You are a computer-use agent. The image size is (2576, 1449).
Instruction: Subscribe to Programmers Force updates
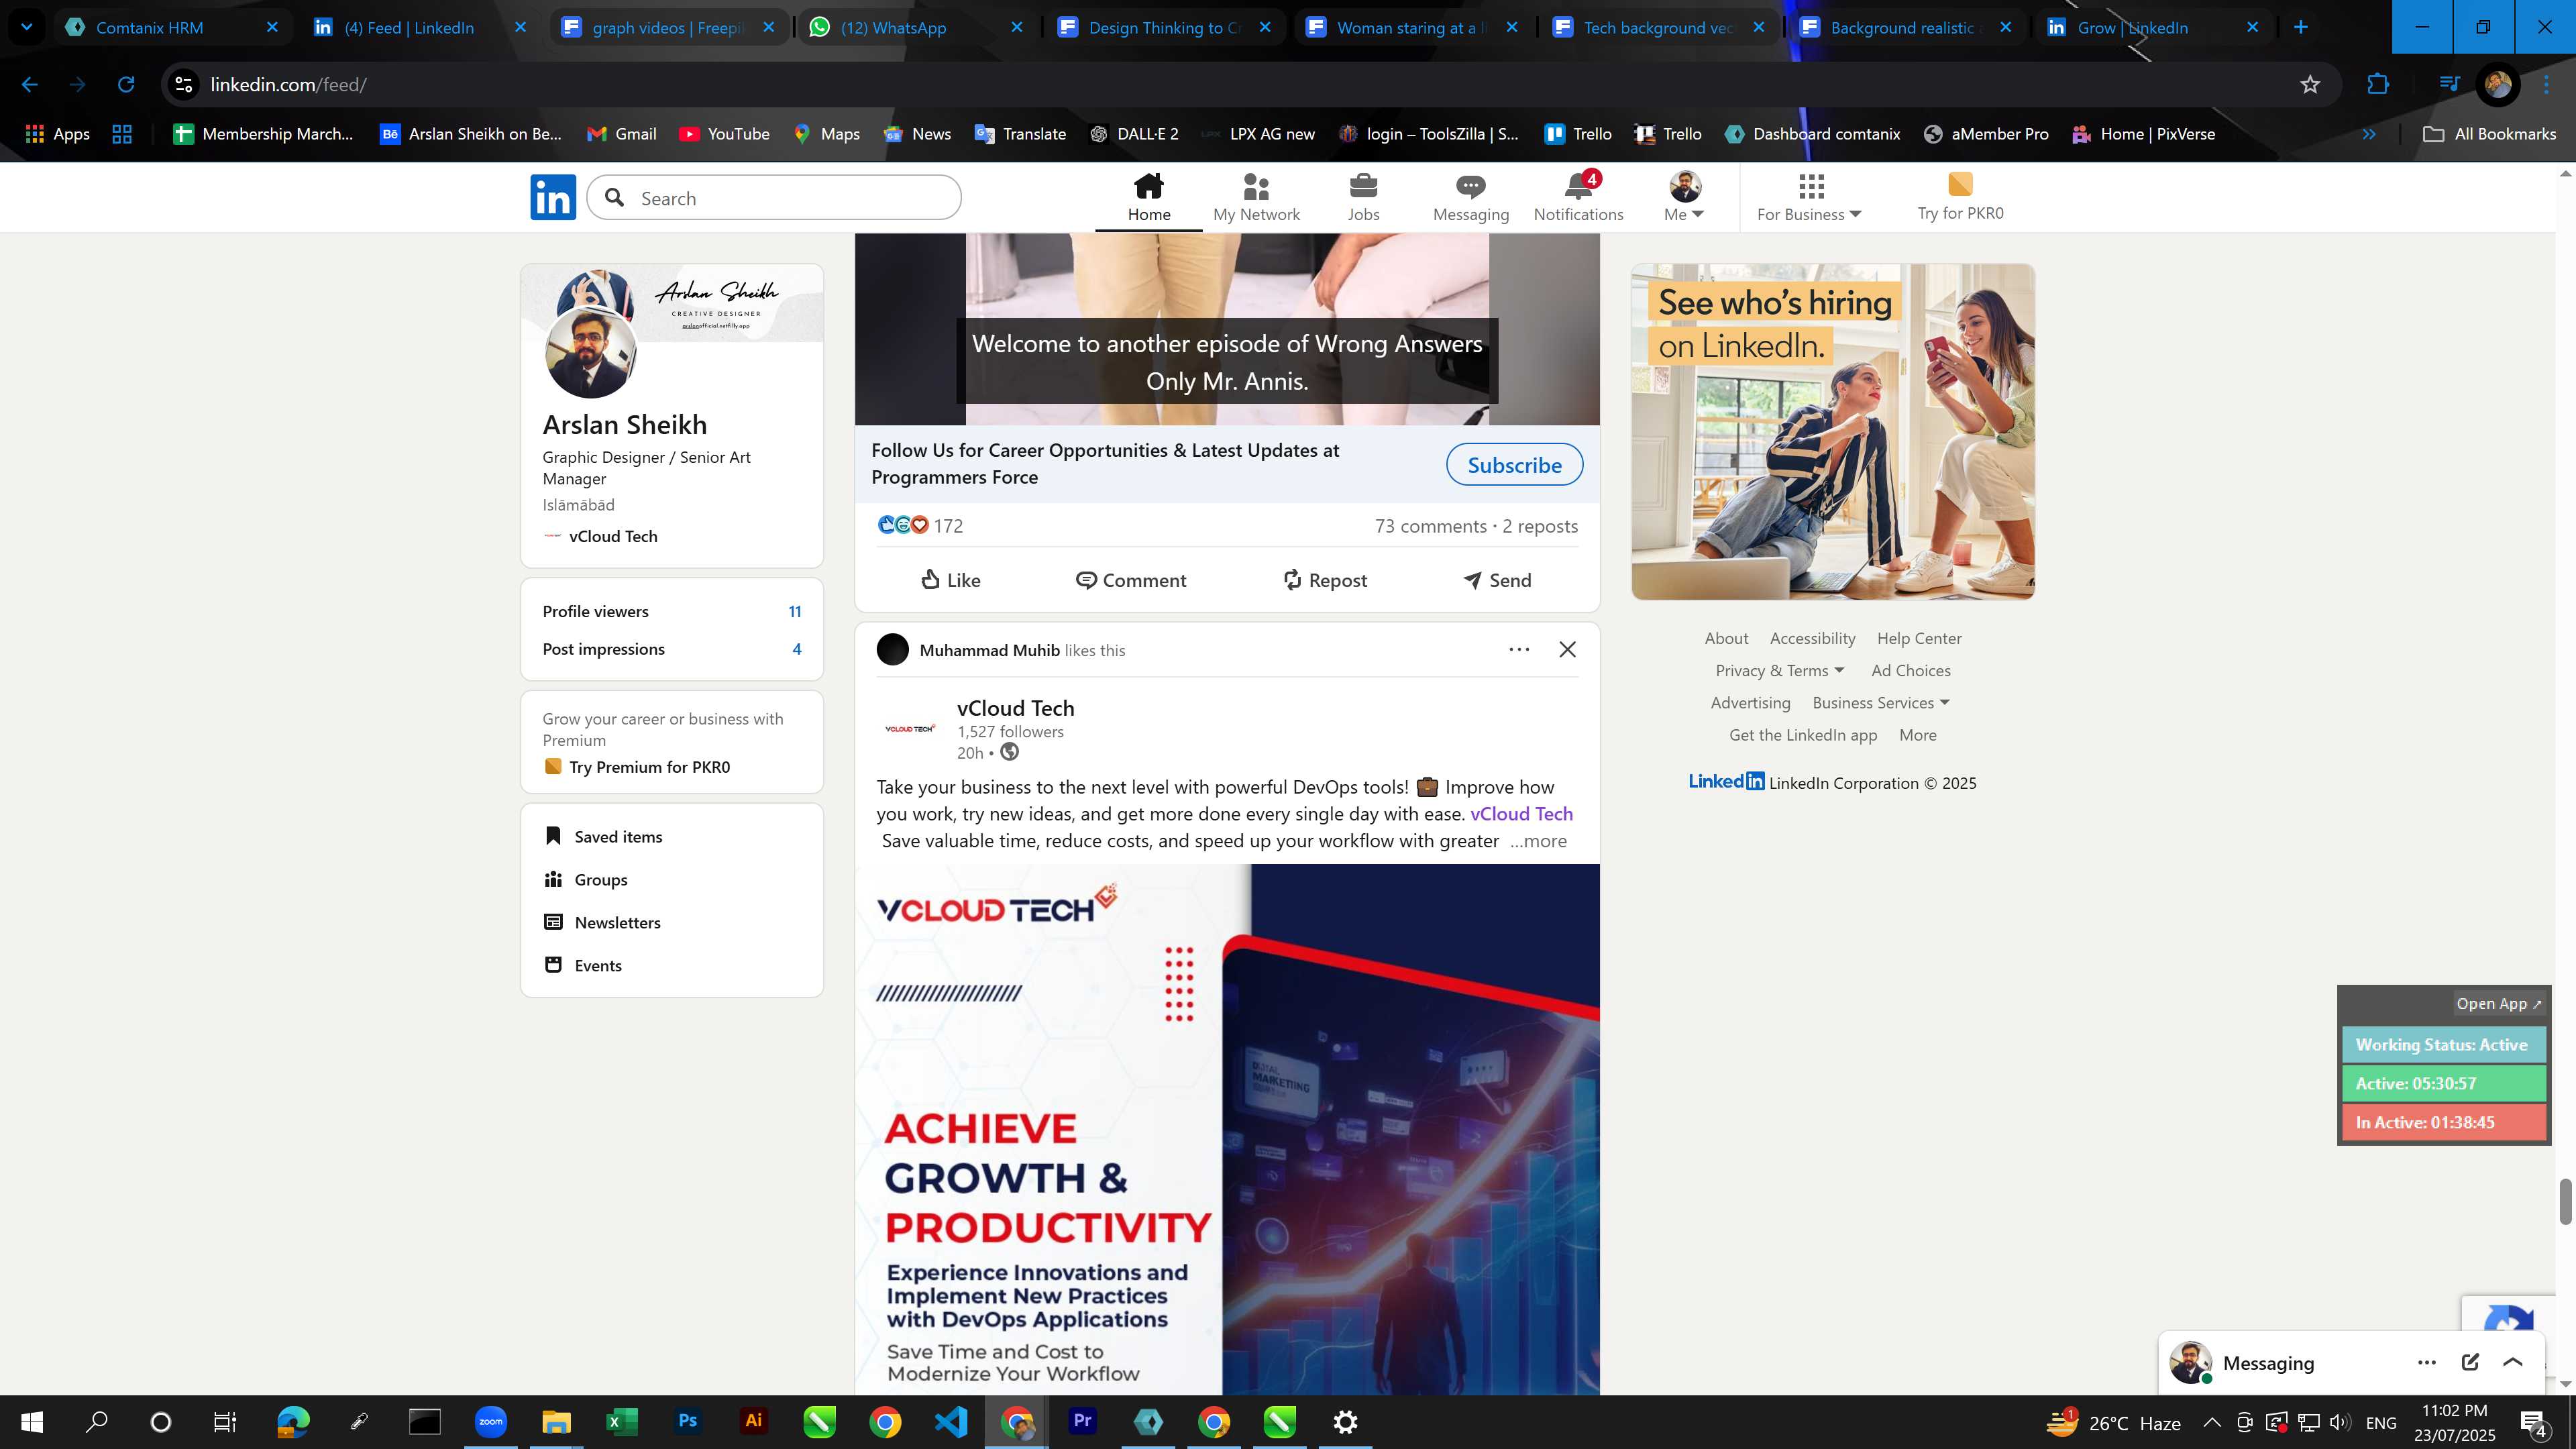[1514, 465]
